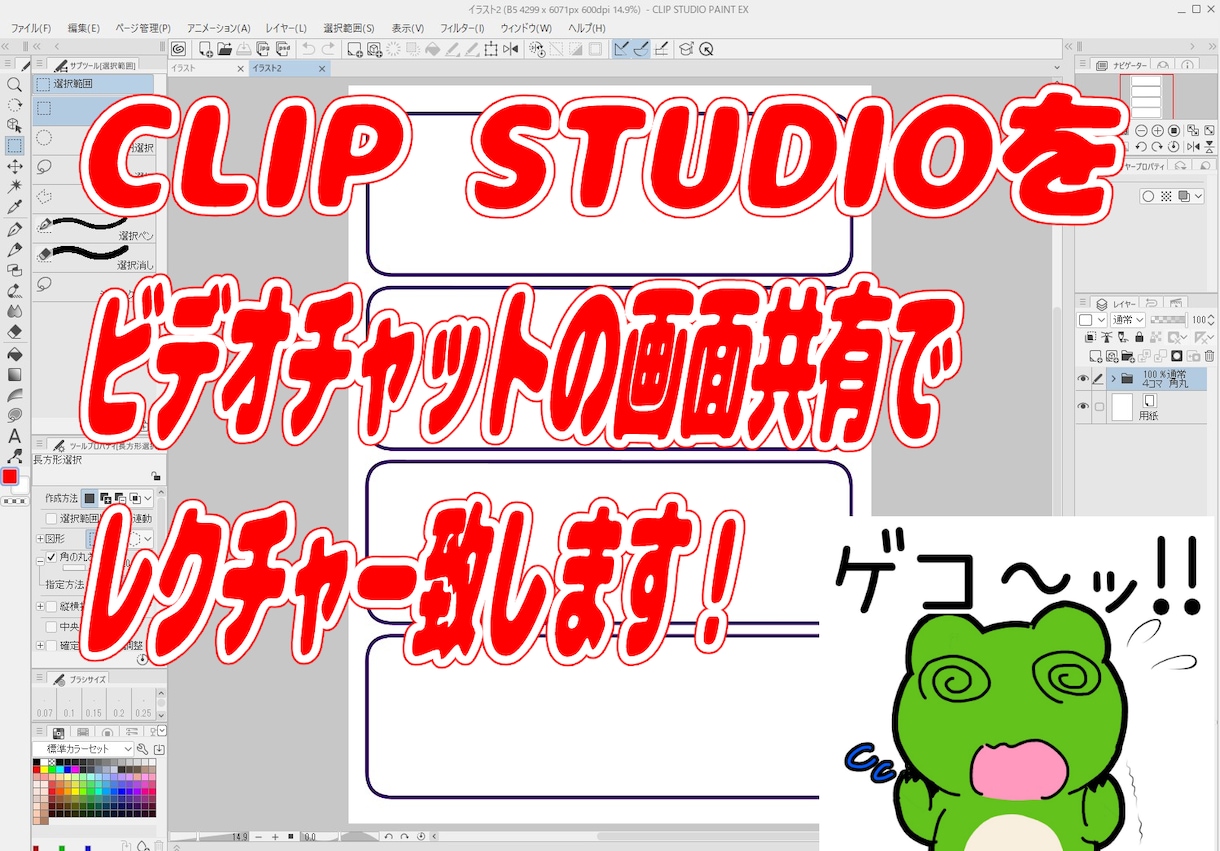Open the 編集(E) menu
The height and width of the screenshot is (851, 1220).
tap(83, 28)
